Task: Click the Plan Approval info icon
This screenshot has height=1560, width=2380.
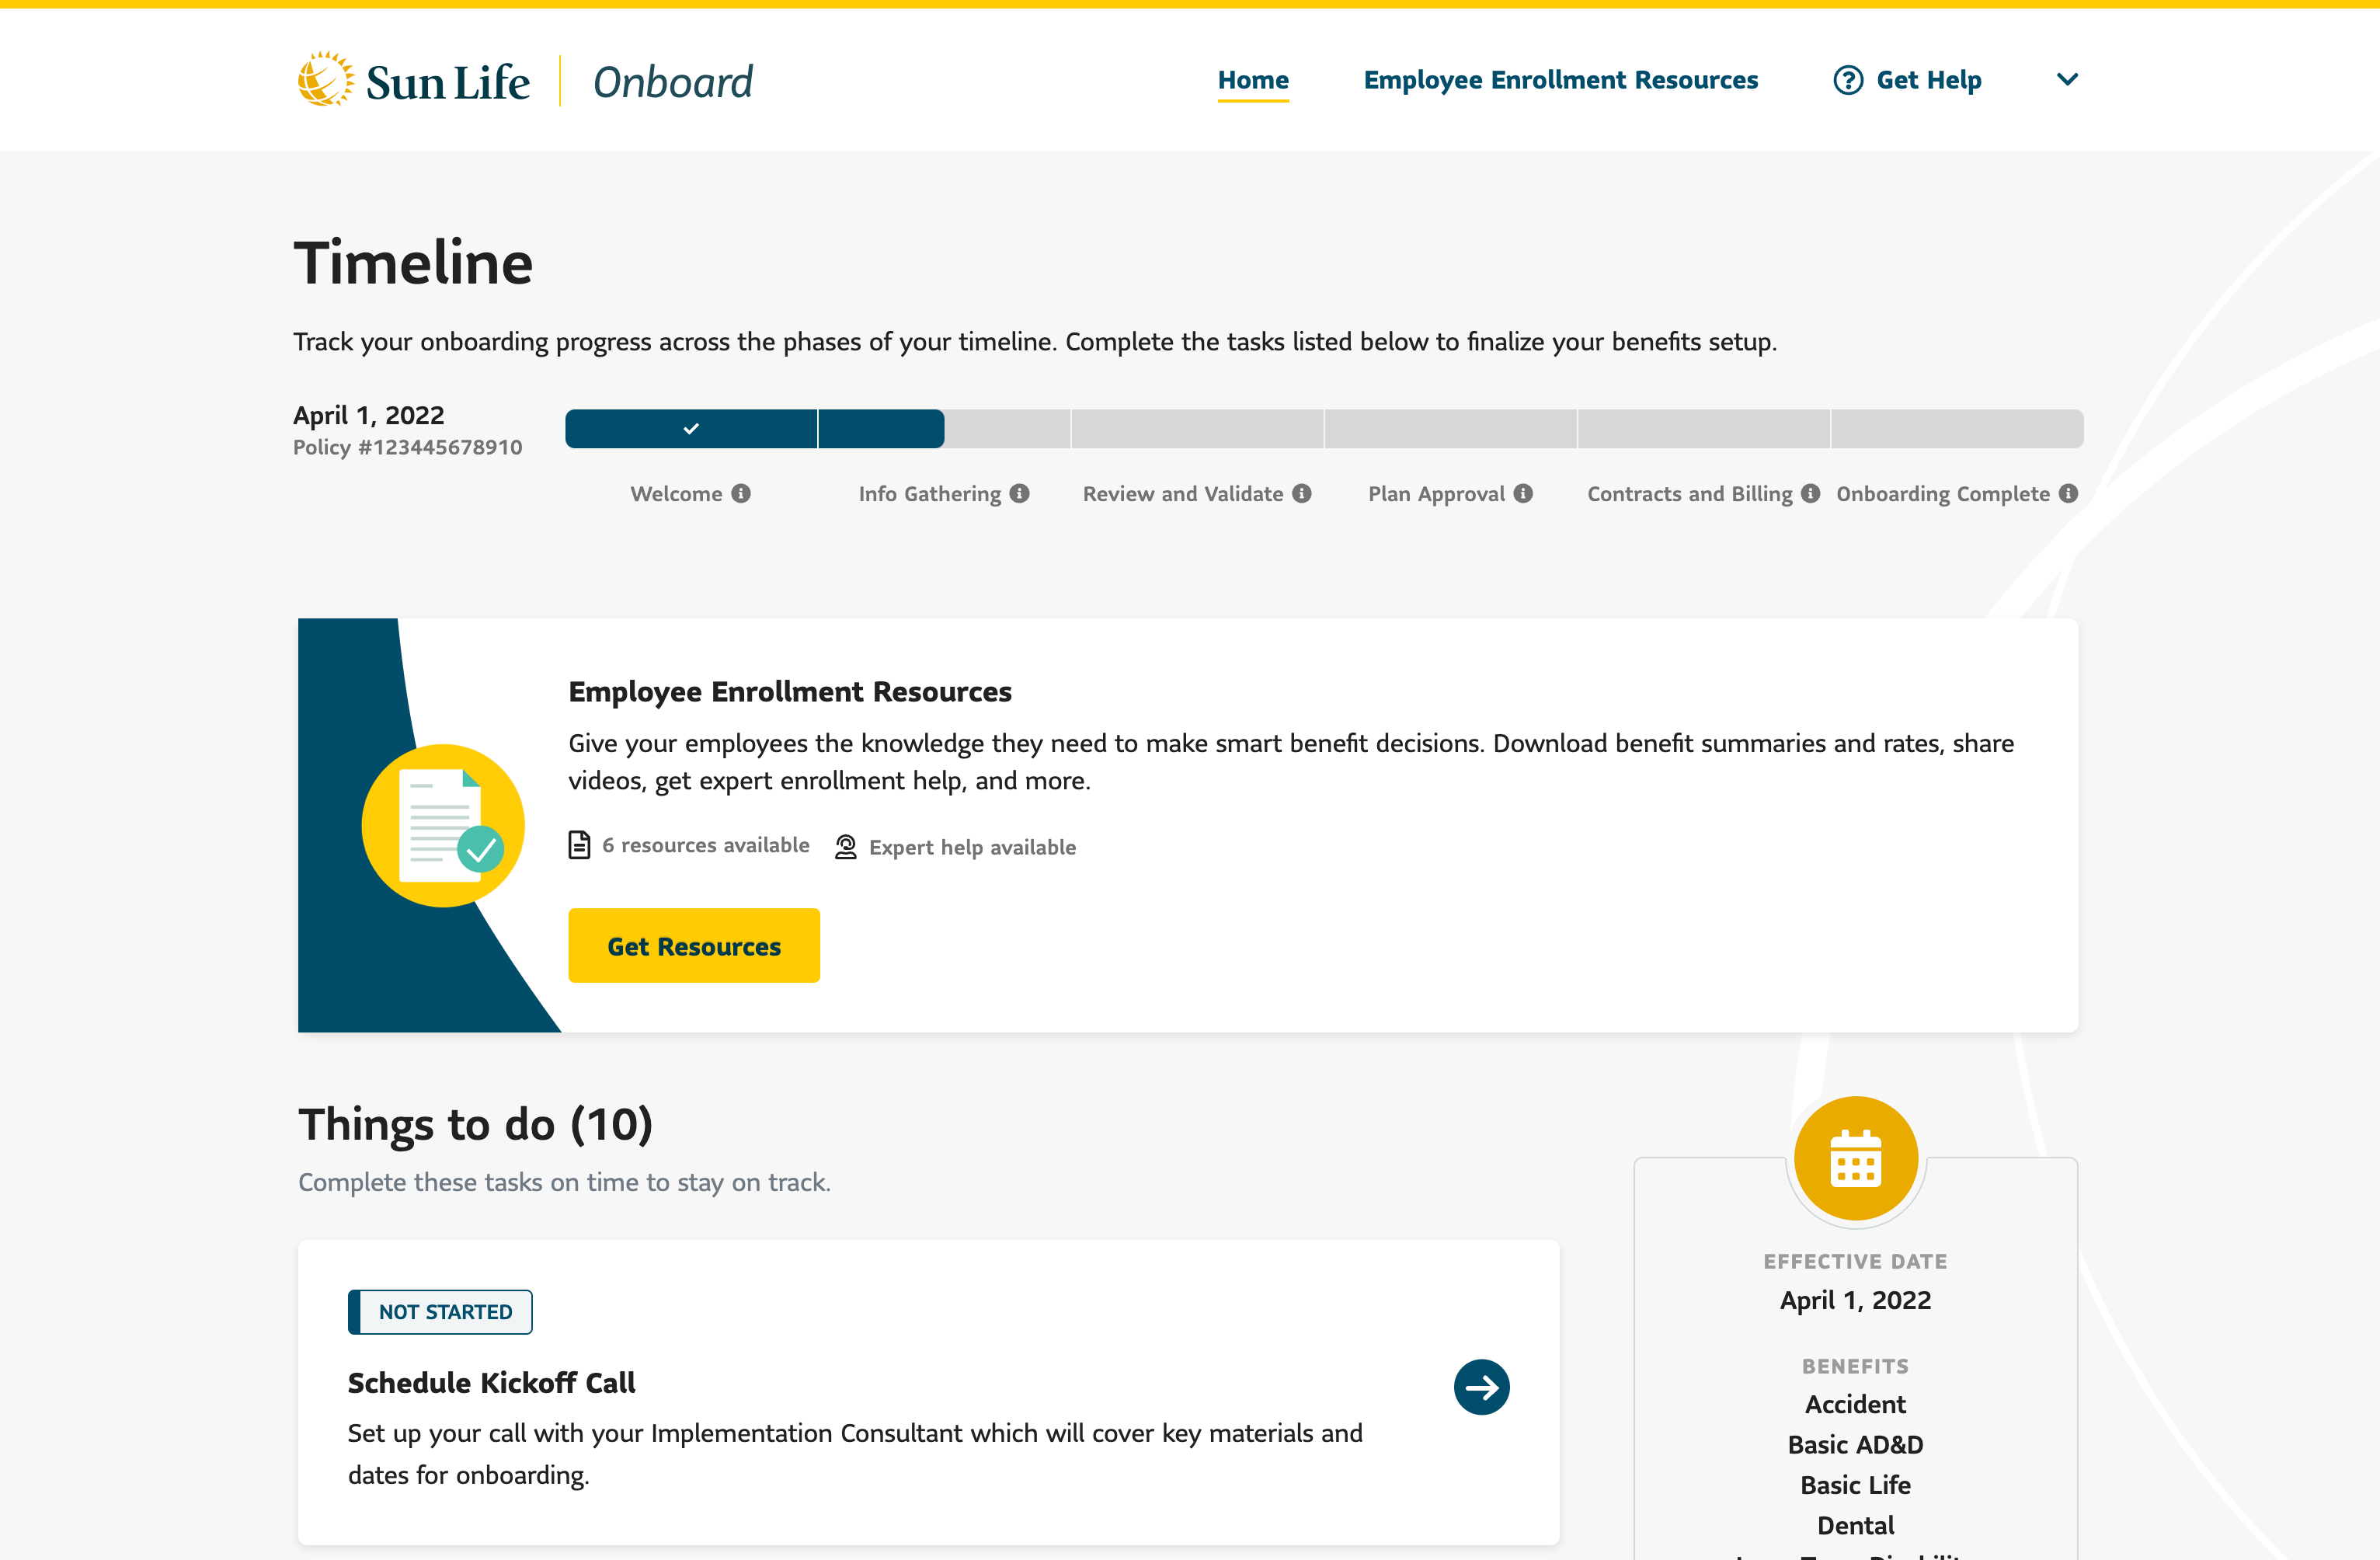Action: [1523, 493]
